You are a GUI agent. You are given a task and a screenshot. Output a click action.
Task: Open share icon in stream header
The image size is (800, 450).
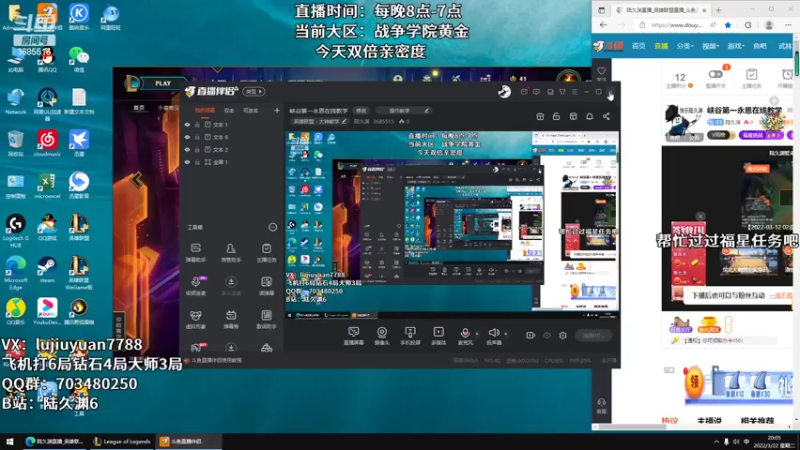(606, 116)
